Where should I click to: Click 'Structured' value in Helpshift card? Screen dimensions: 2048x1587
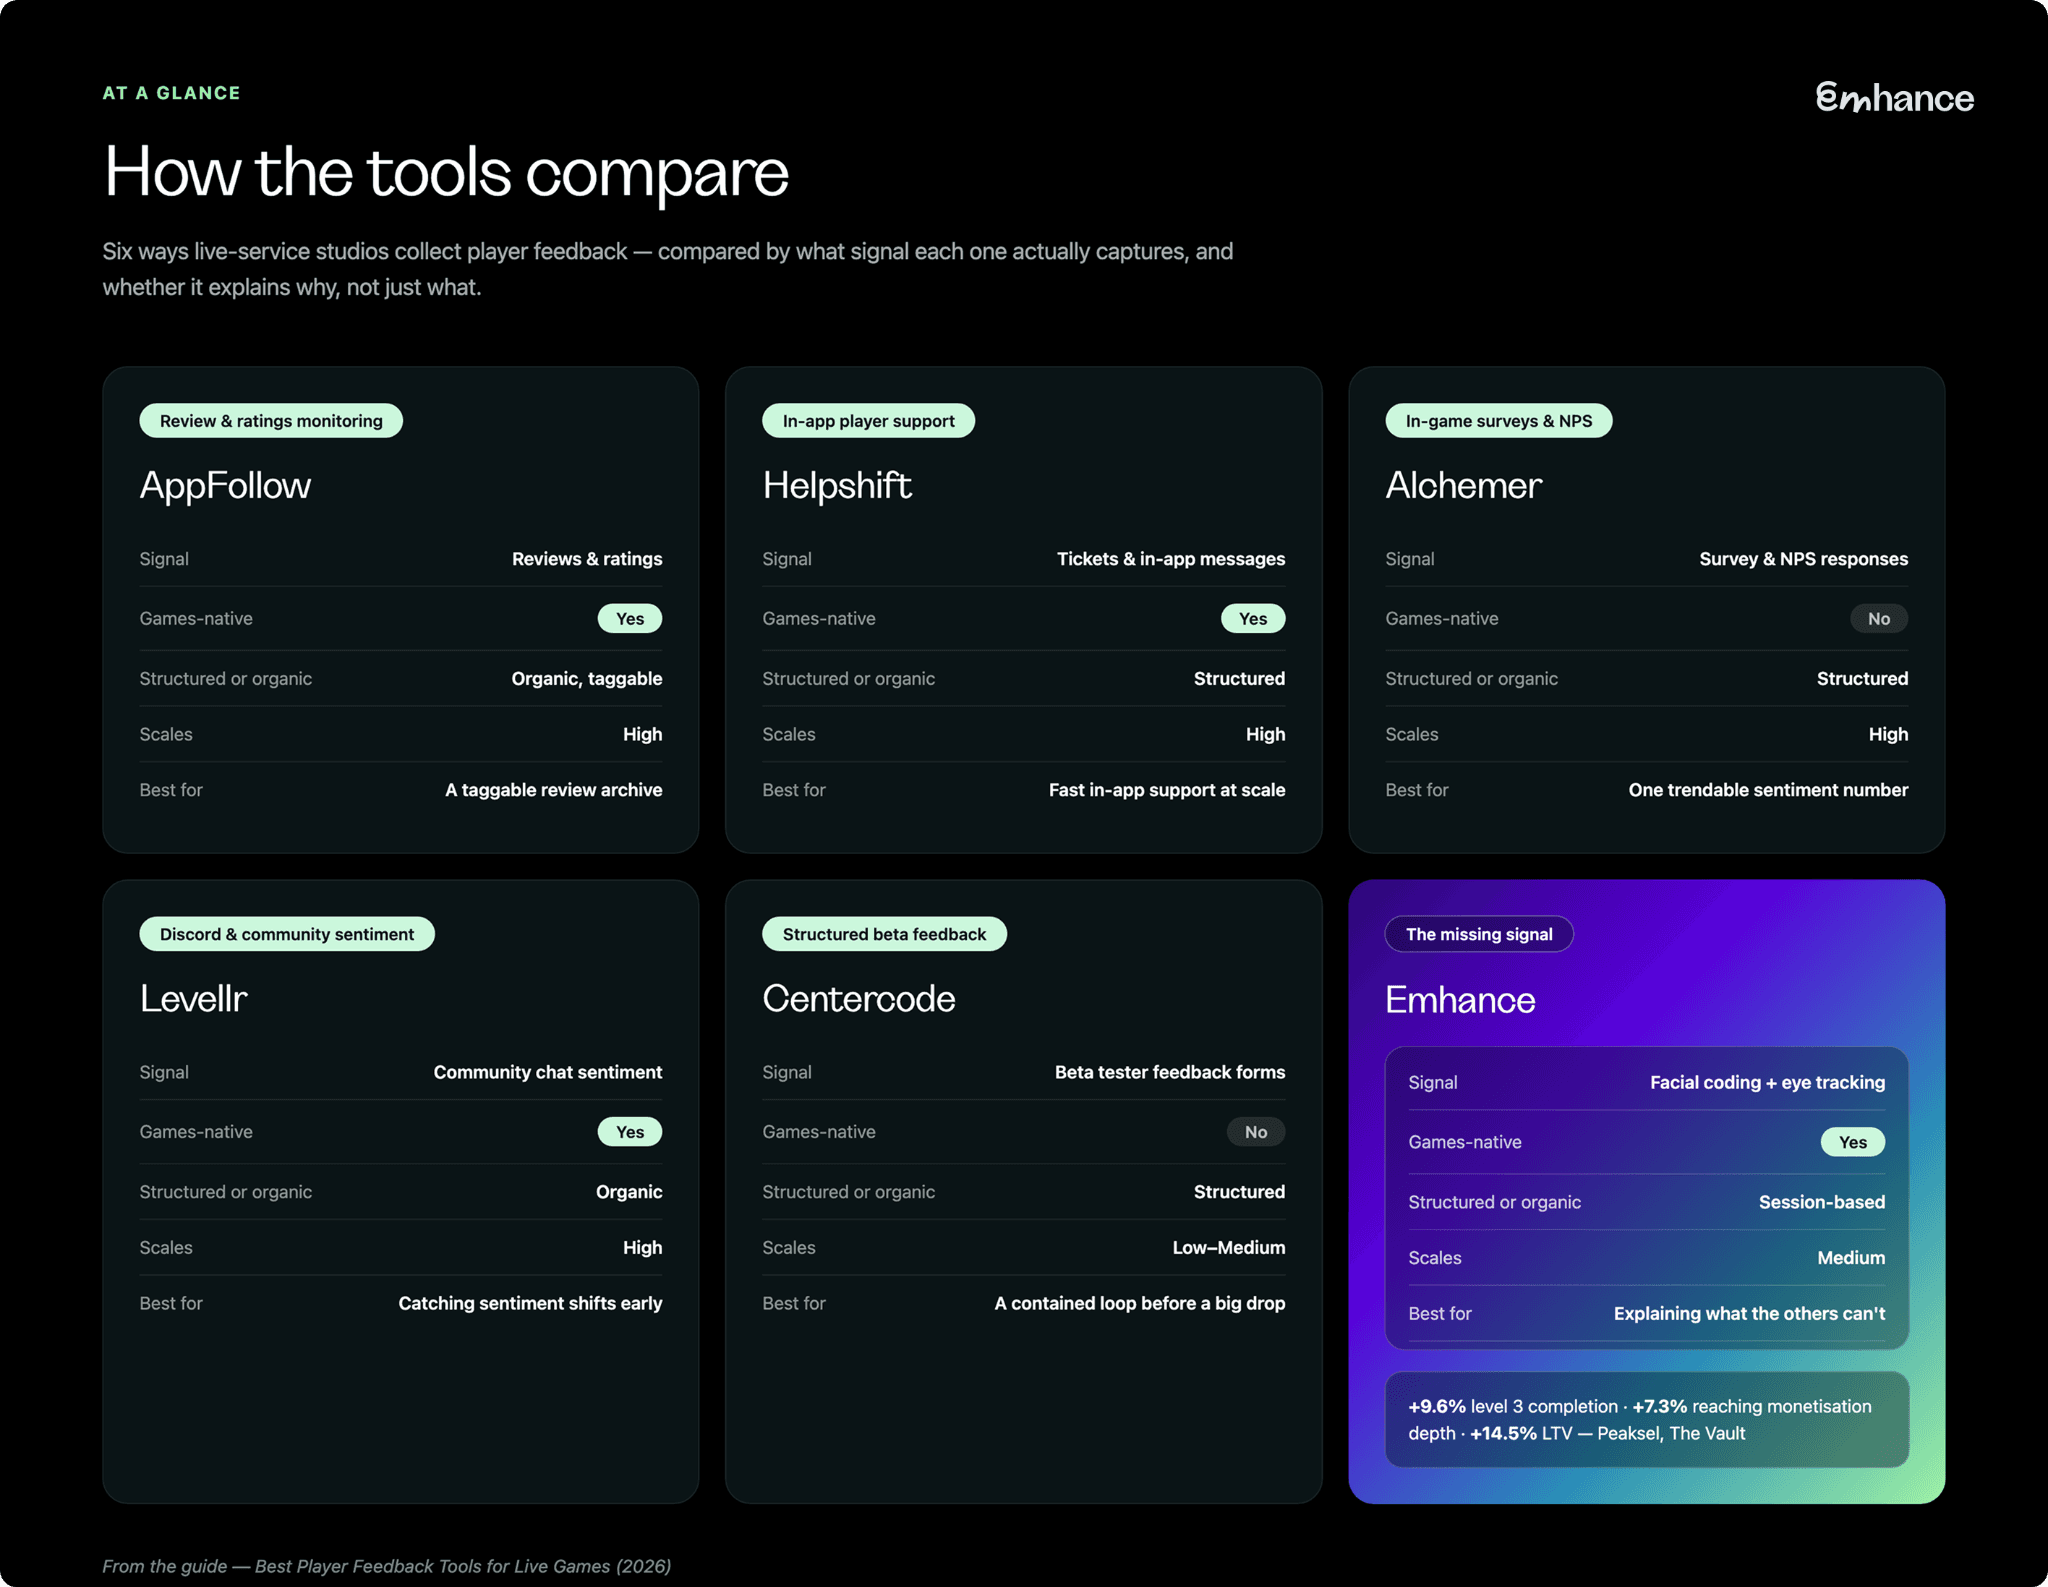[1239, 678]
